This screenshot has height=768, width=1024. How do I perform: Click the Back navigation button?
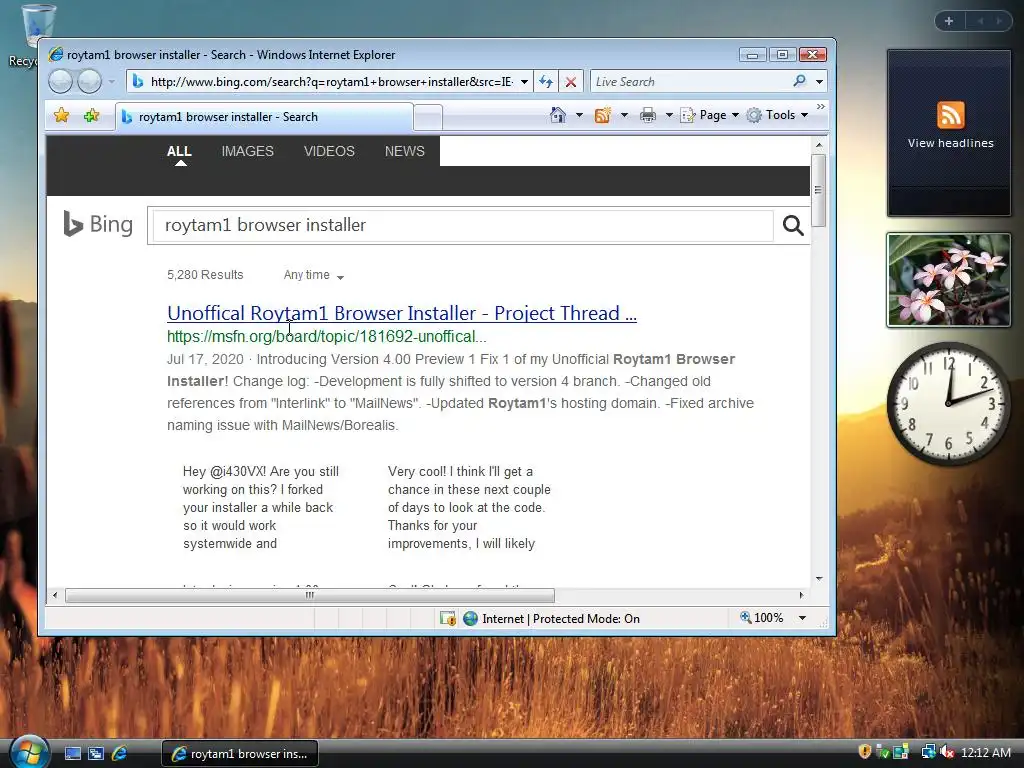coord(61,82)
